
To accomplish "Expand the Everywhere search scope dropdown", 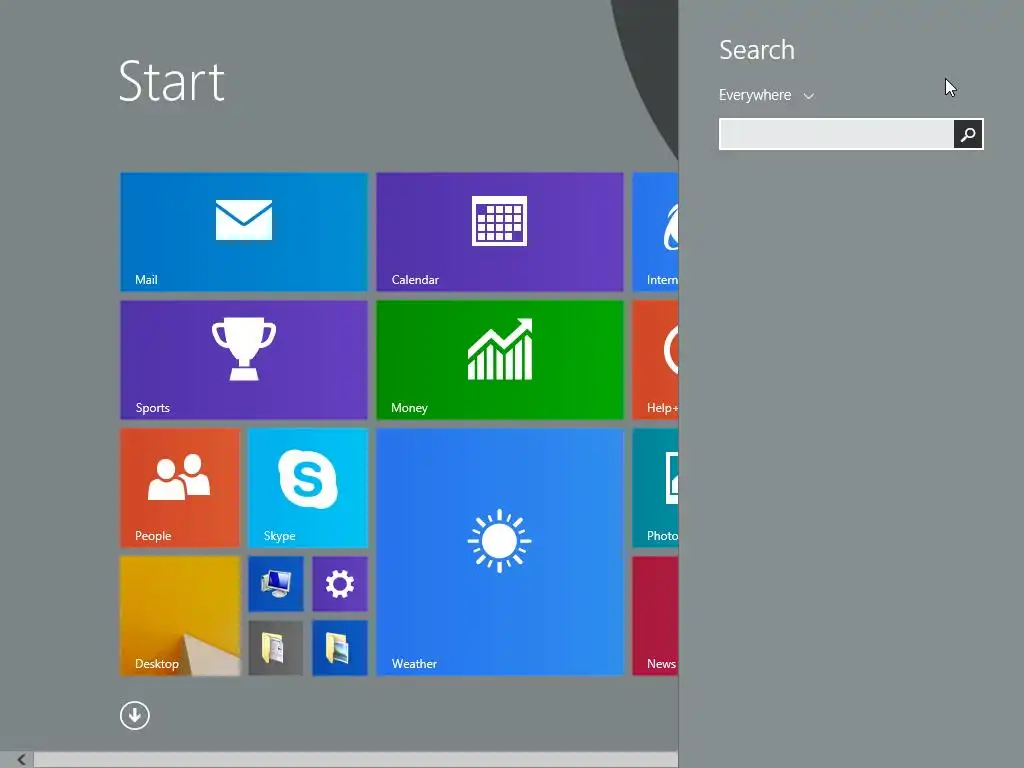I will [x=767, y=95].
